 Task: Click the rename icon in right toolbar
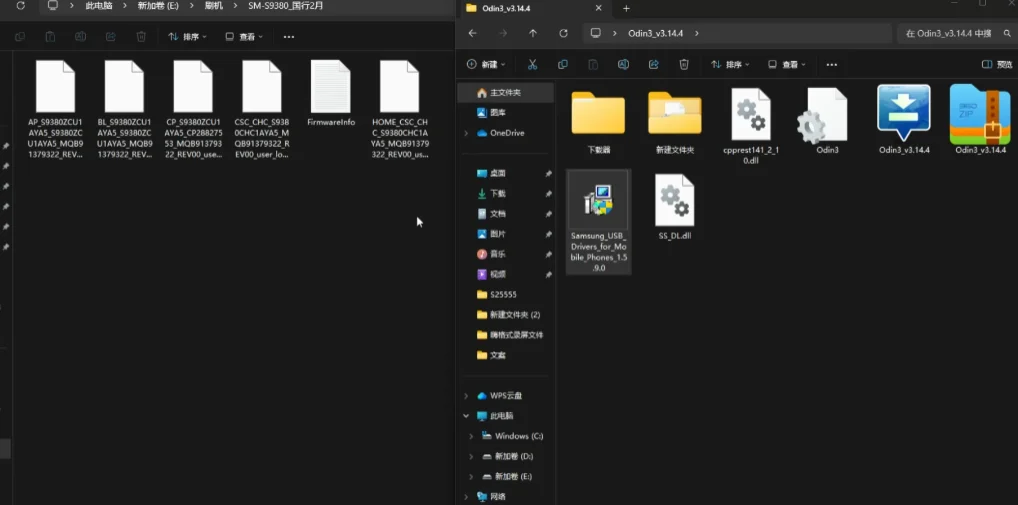pyautogui.click(x=623, y=64)
